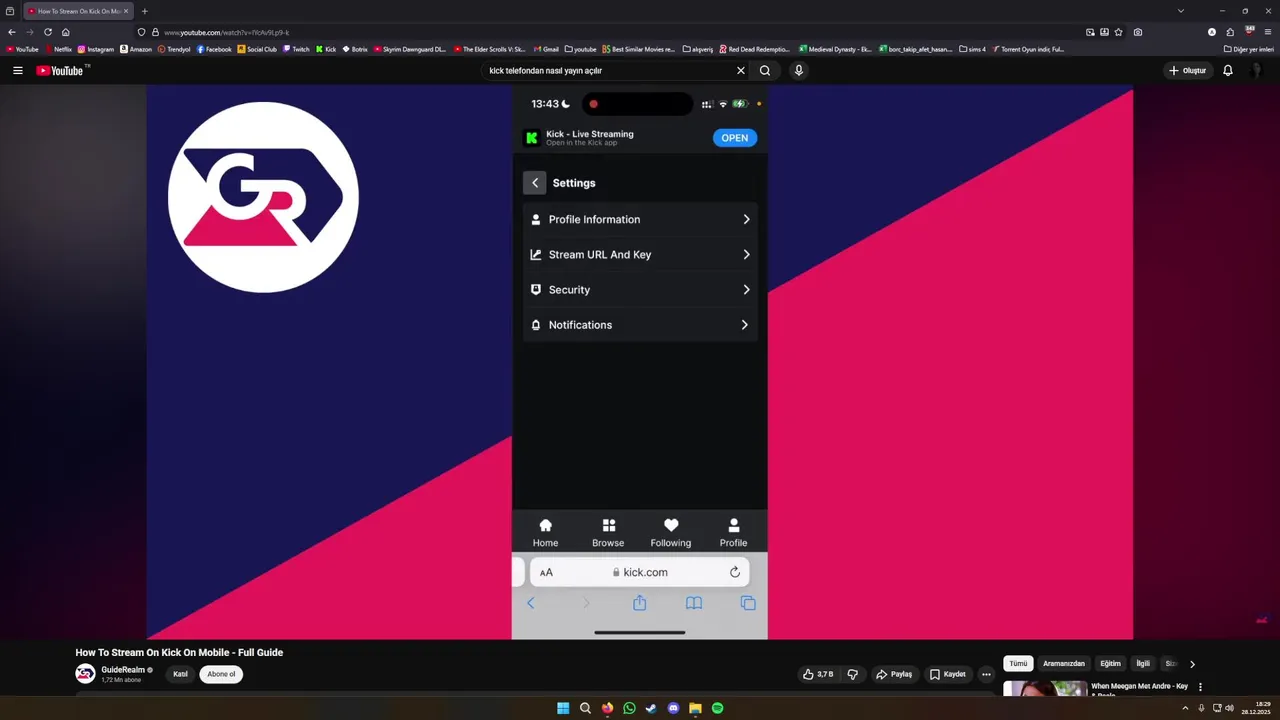Screen dimensions: 1280x720
Task: Open the taskbar search icon
Action: (x=585, y=708)
